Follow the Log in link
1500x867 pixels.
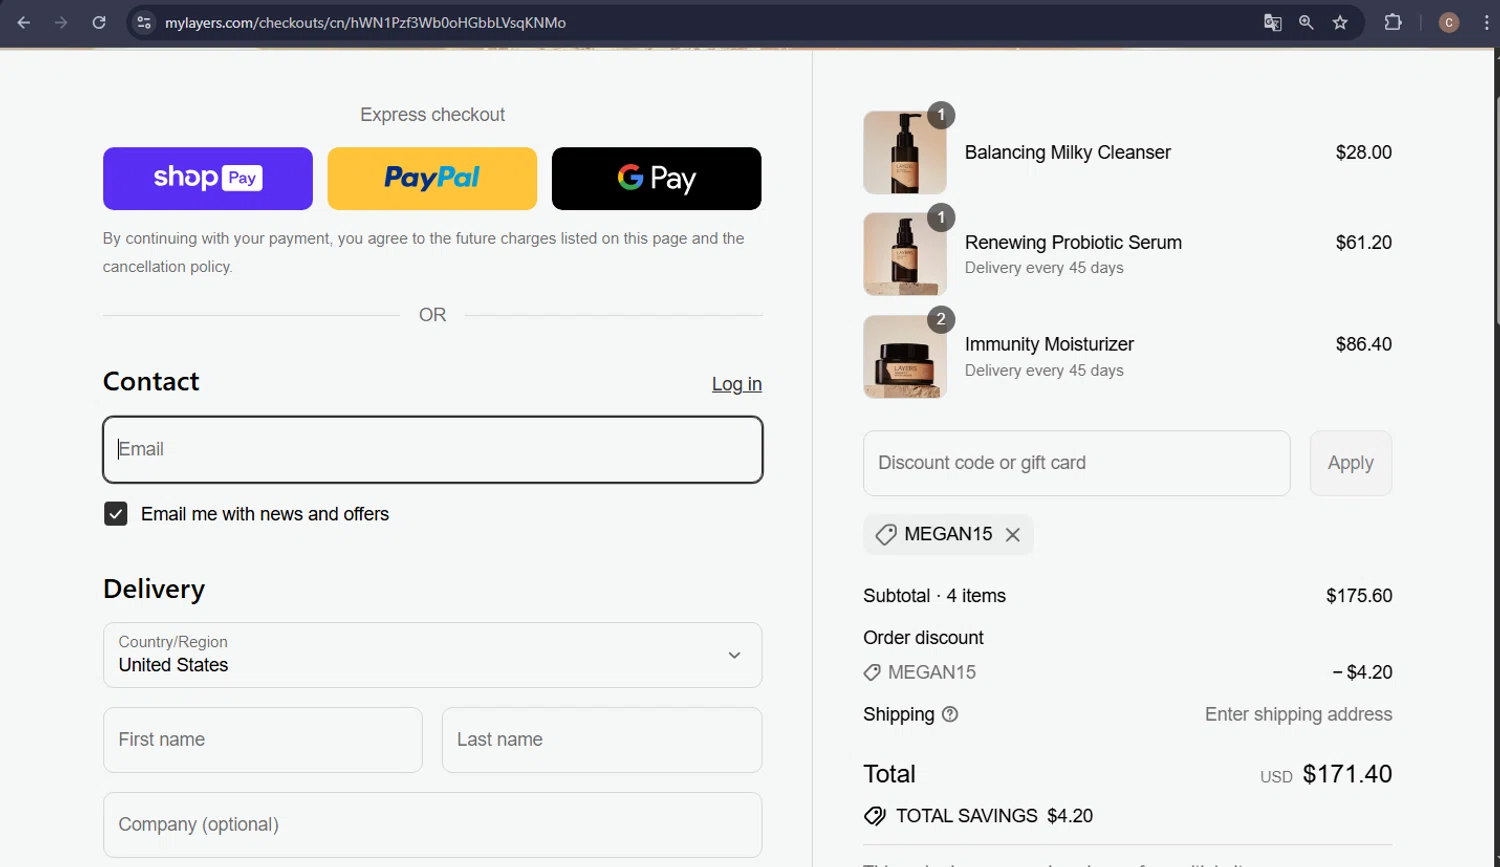[x=737, y=384]
